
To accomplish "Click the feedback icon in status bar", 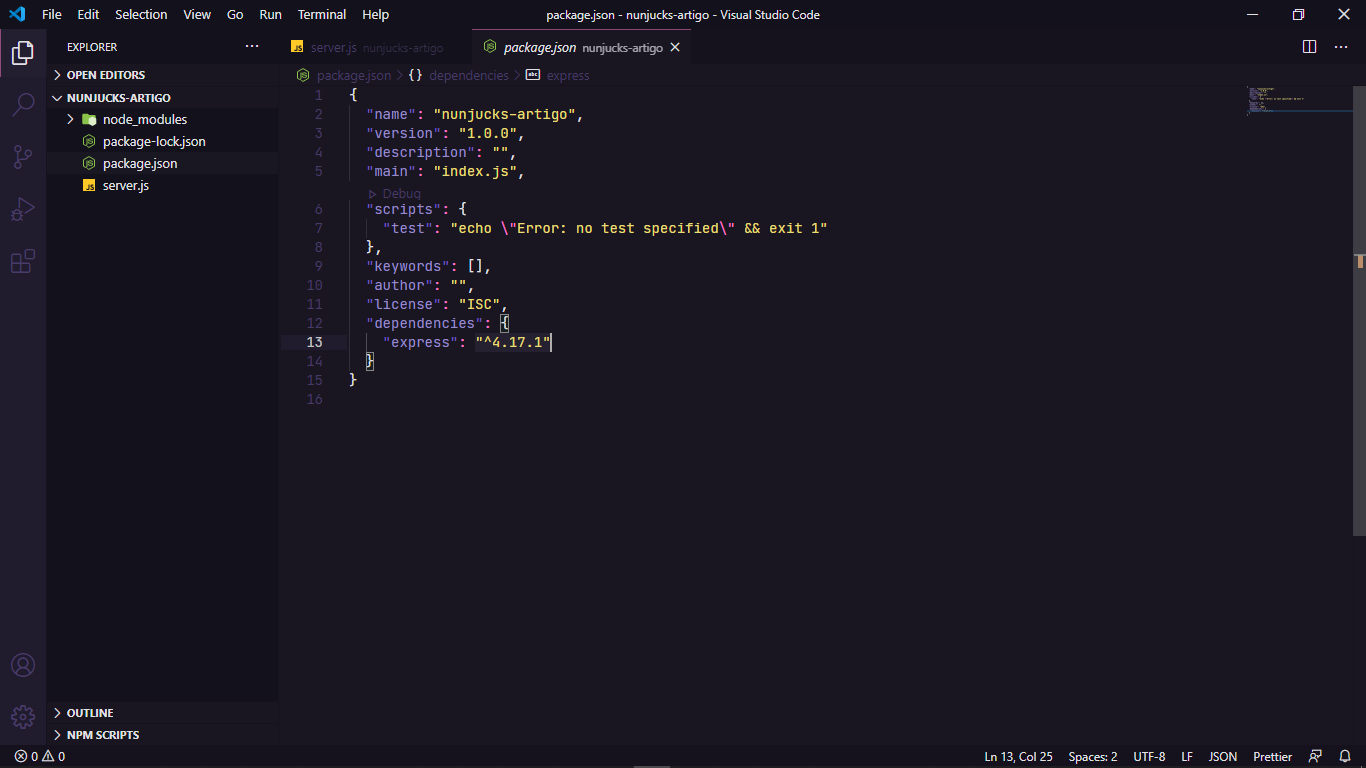I will pos(1316,757).
